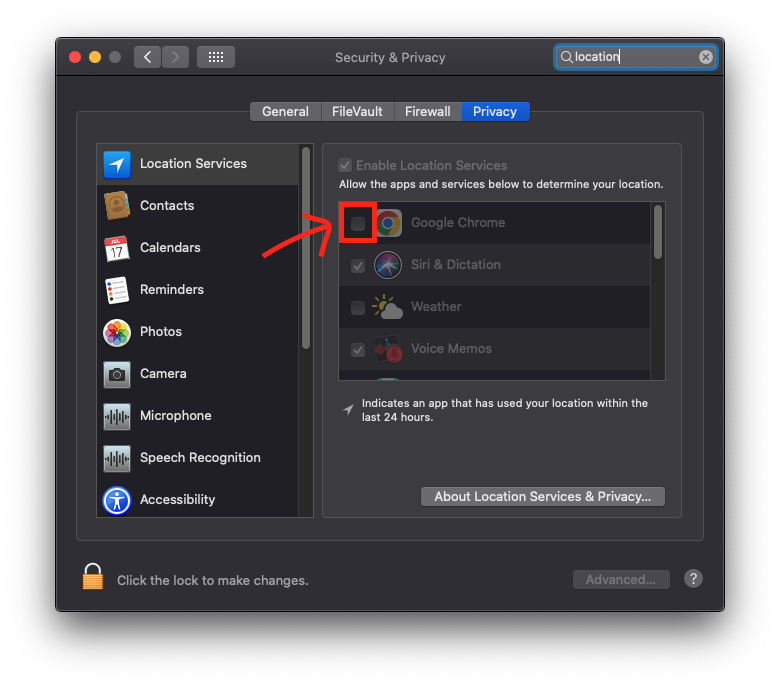The width and height of the screenshot is (780, 685).
Task: Select Camera label in privacy list
Action: click(163, 374)
